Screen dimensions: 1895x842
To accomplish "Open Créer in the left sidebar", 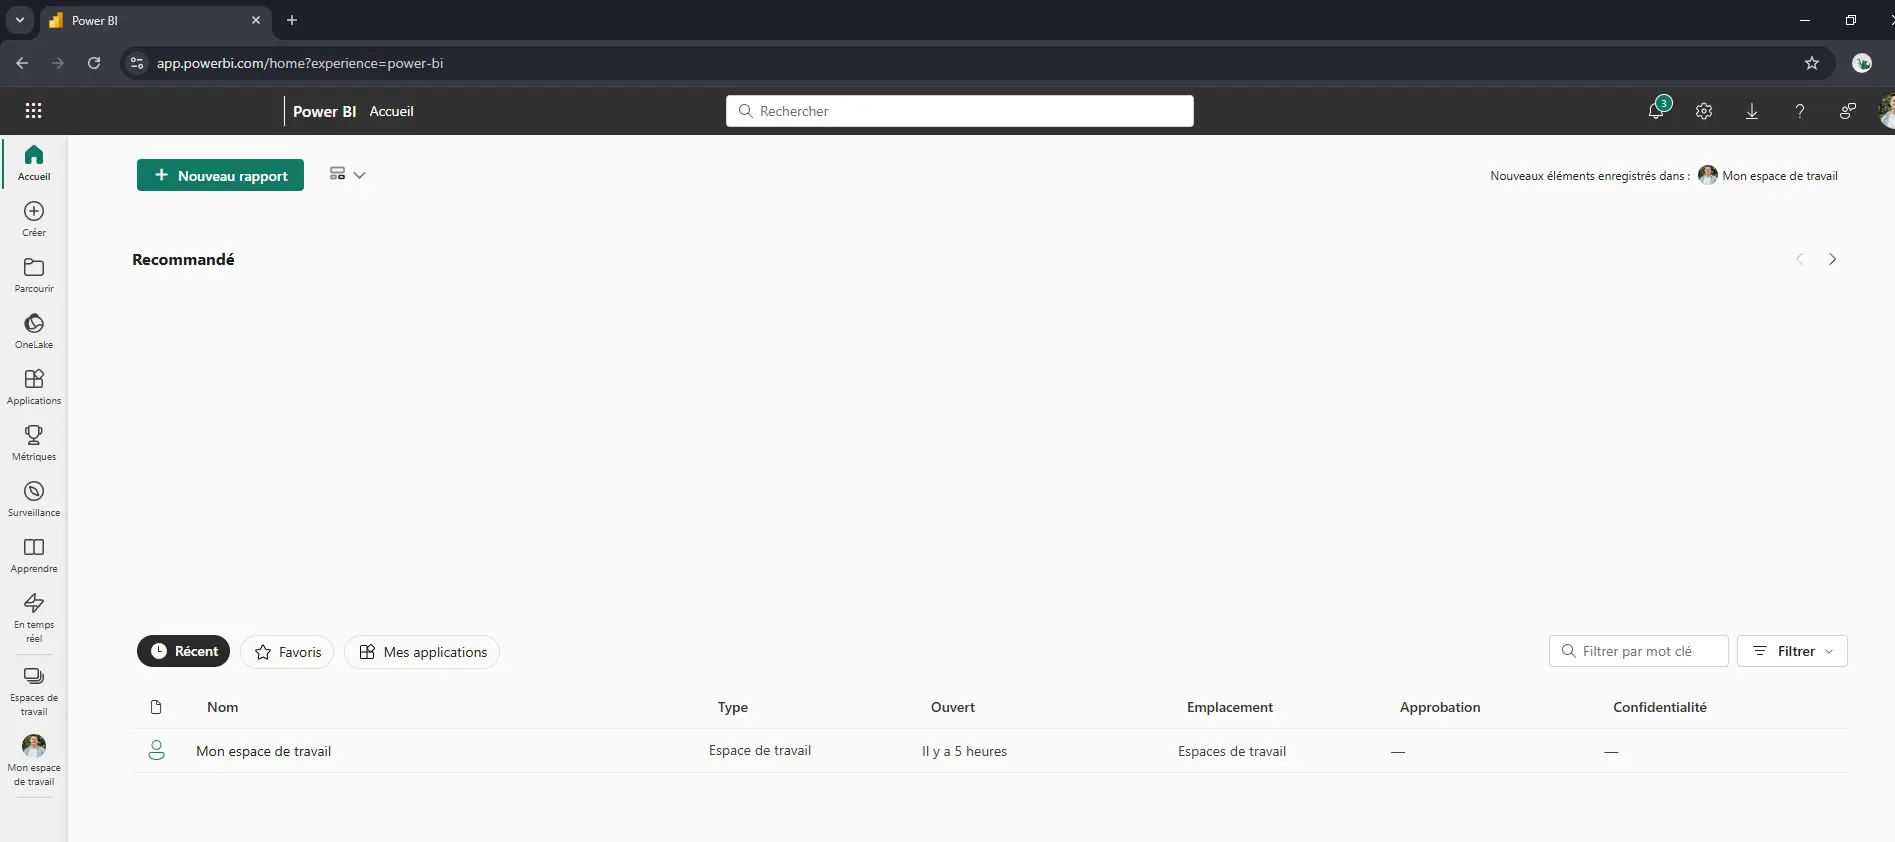I will pyautogui.click(x=34, y=219).
